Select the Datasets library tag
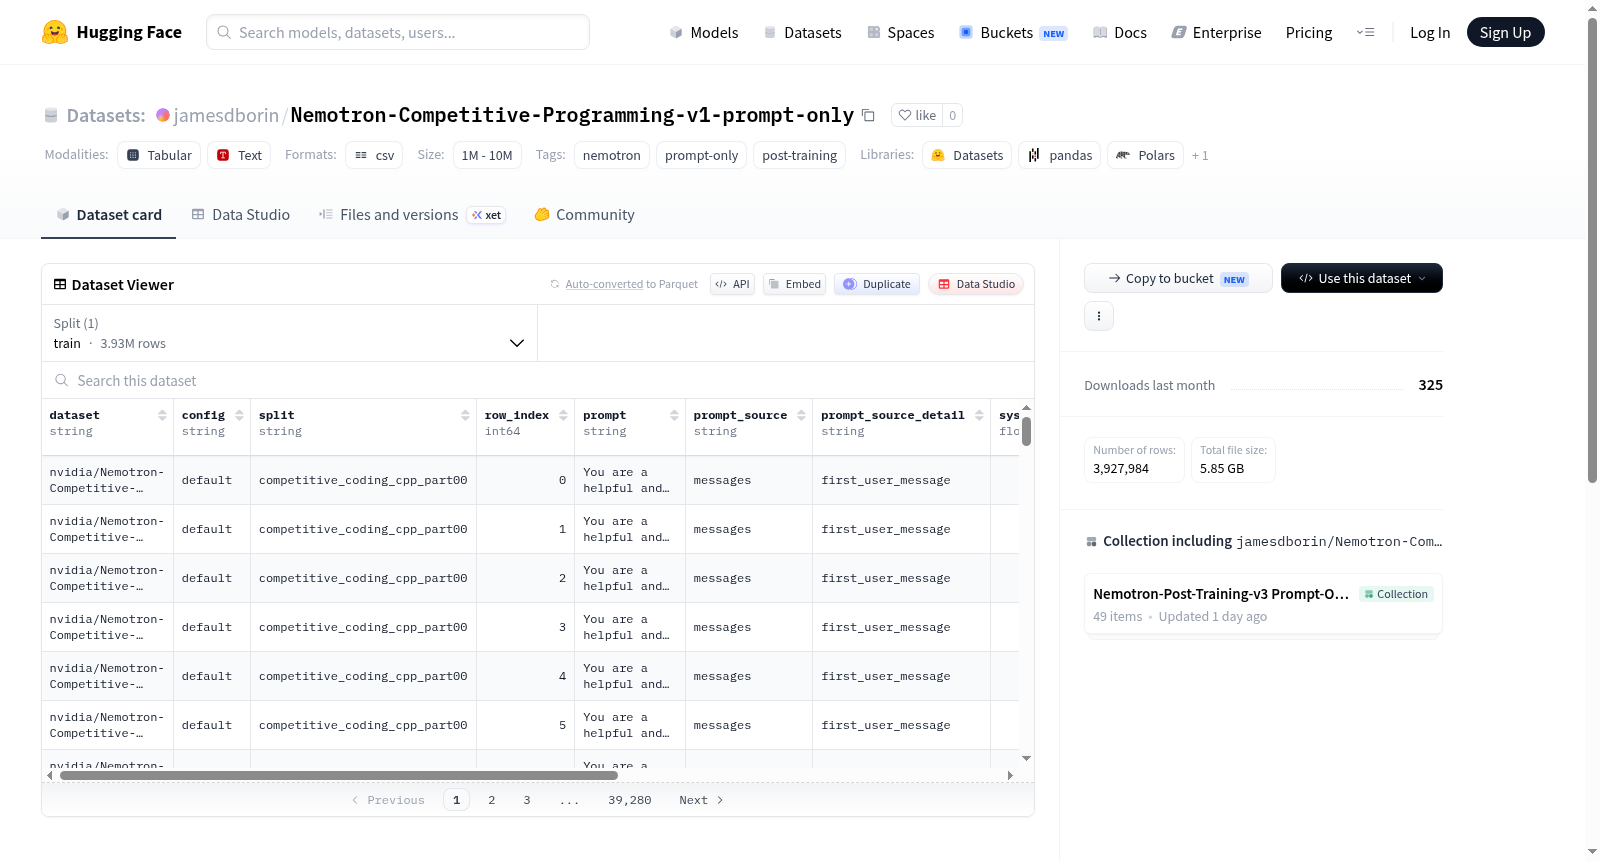This screenshot has width=1600, height=861. click(x=967, y=155)
